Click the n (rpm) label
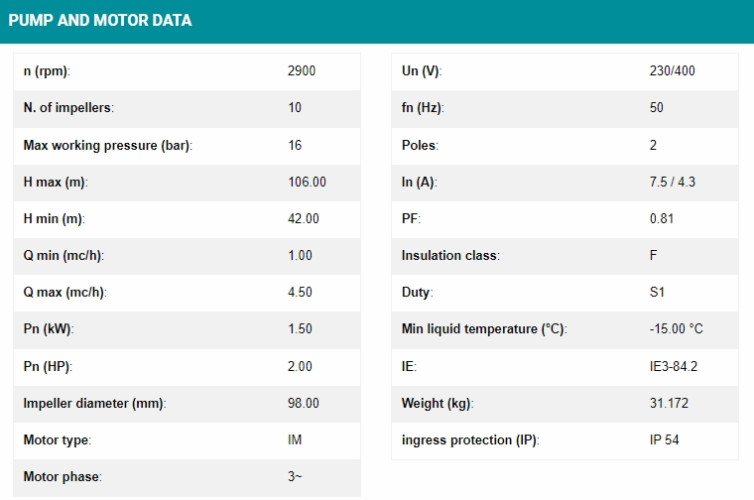 (x=47, y=71)
